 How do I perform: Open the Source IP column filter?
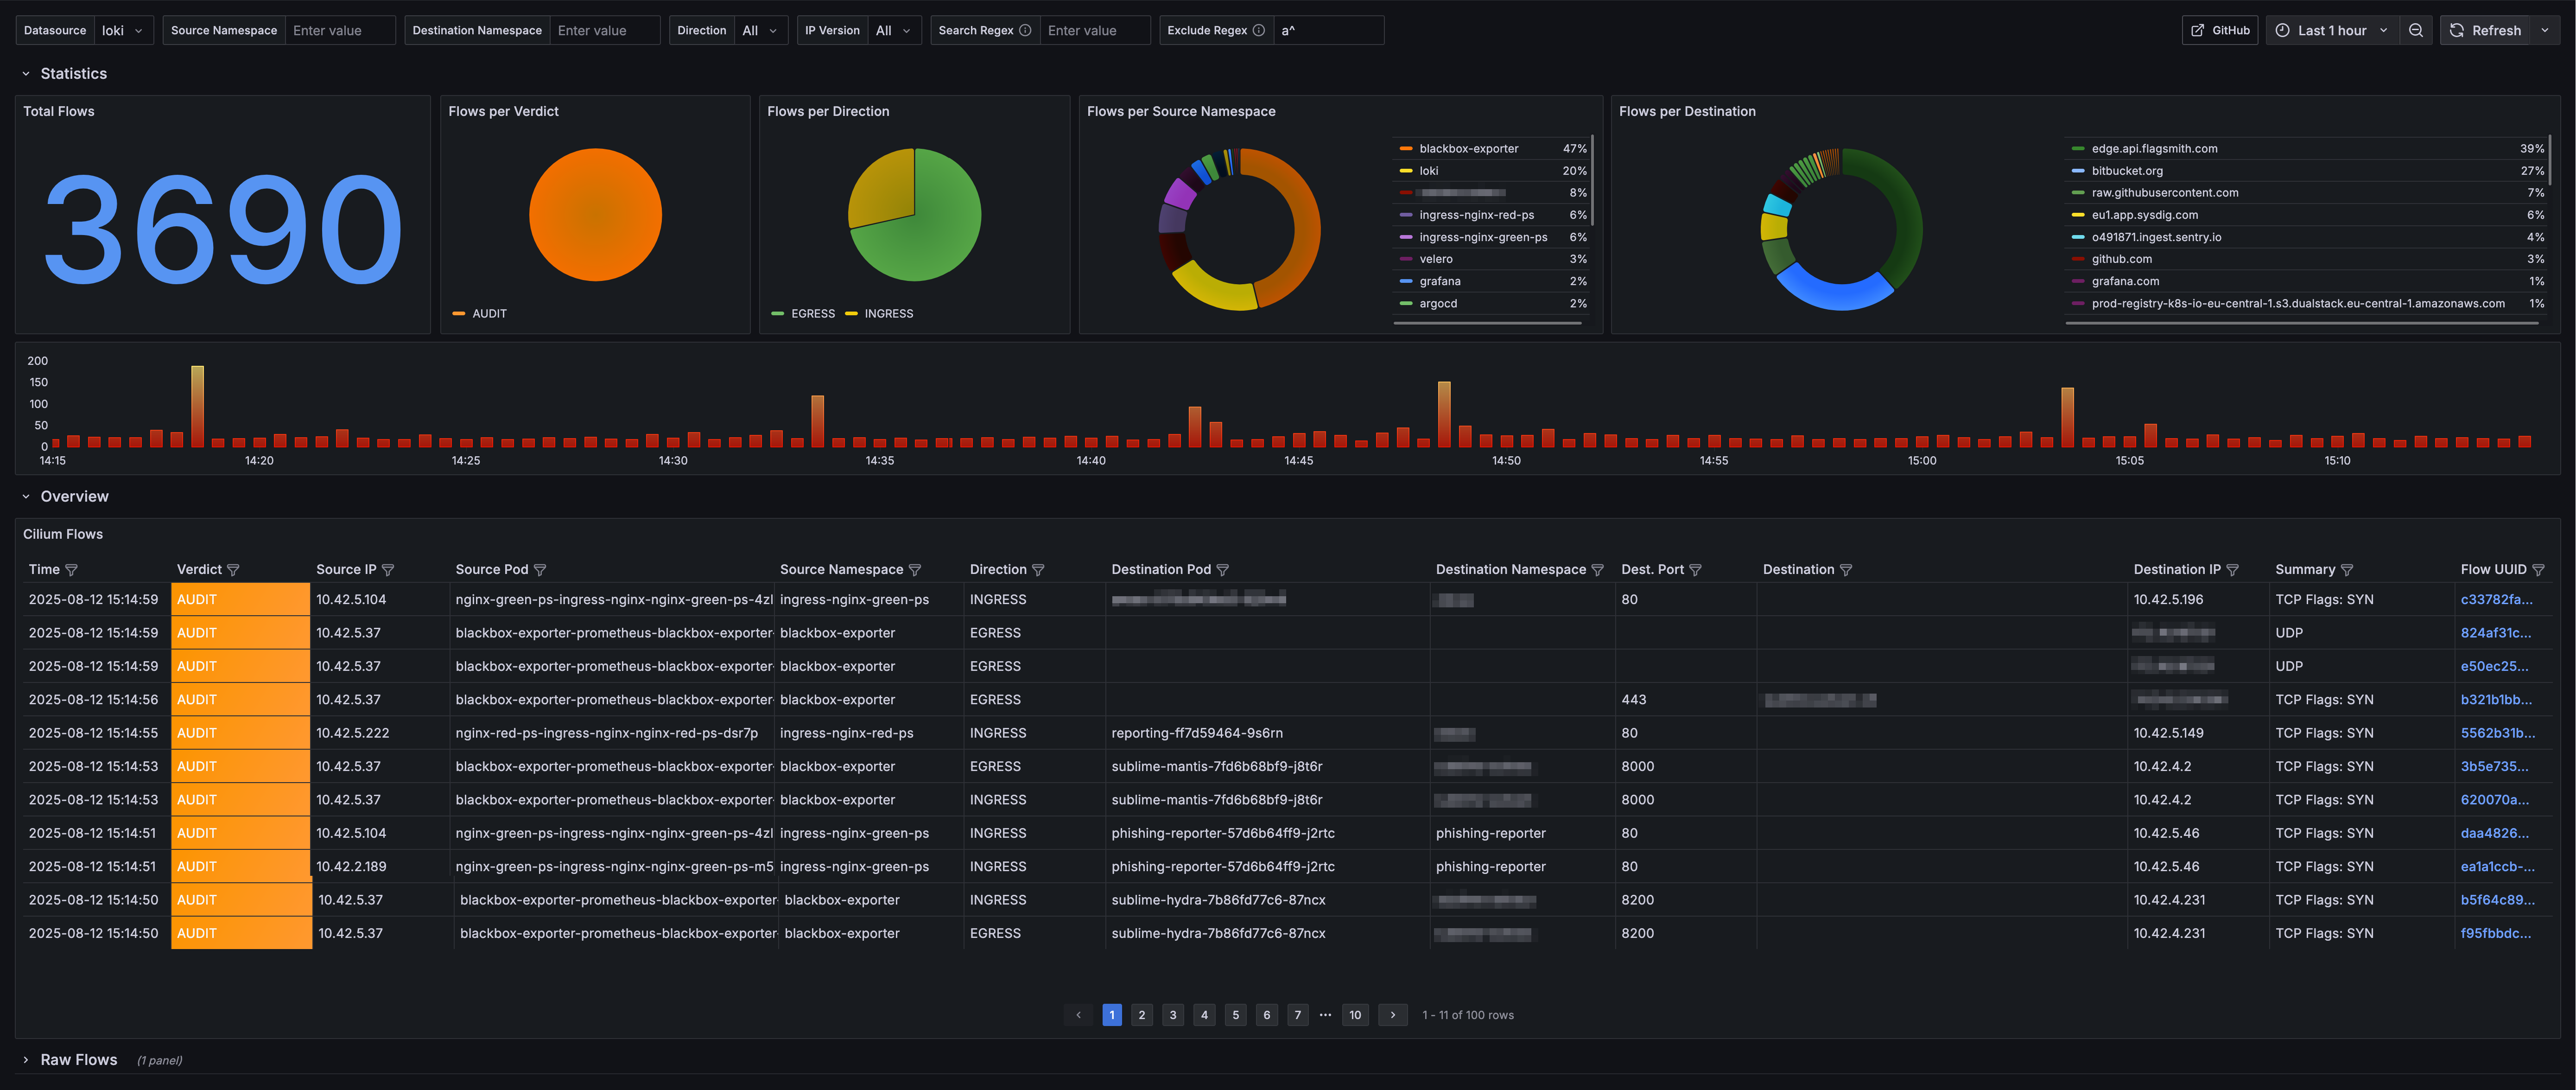pyautogui.click(x=388, y=570)
